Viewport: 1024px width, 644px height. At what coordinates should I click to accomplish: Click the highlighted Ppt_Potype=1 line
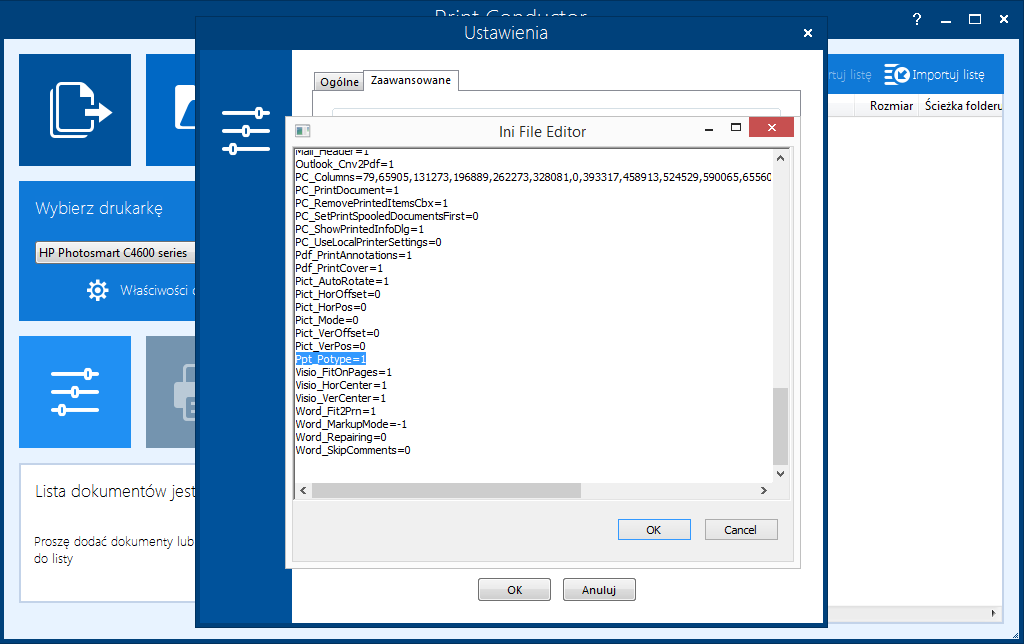(330, 359)
